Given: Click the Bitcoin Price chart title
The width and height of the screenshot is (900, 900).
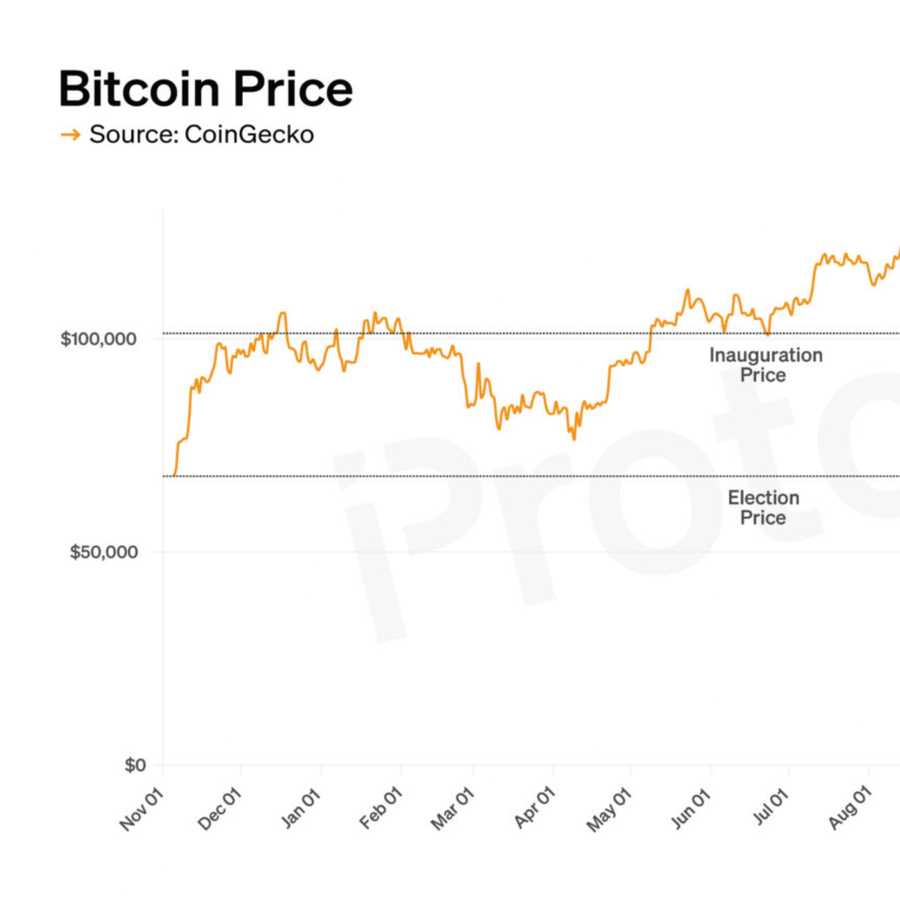Looking at the screenshot, I should click(206, 89).
